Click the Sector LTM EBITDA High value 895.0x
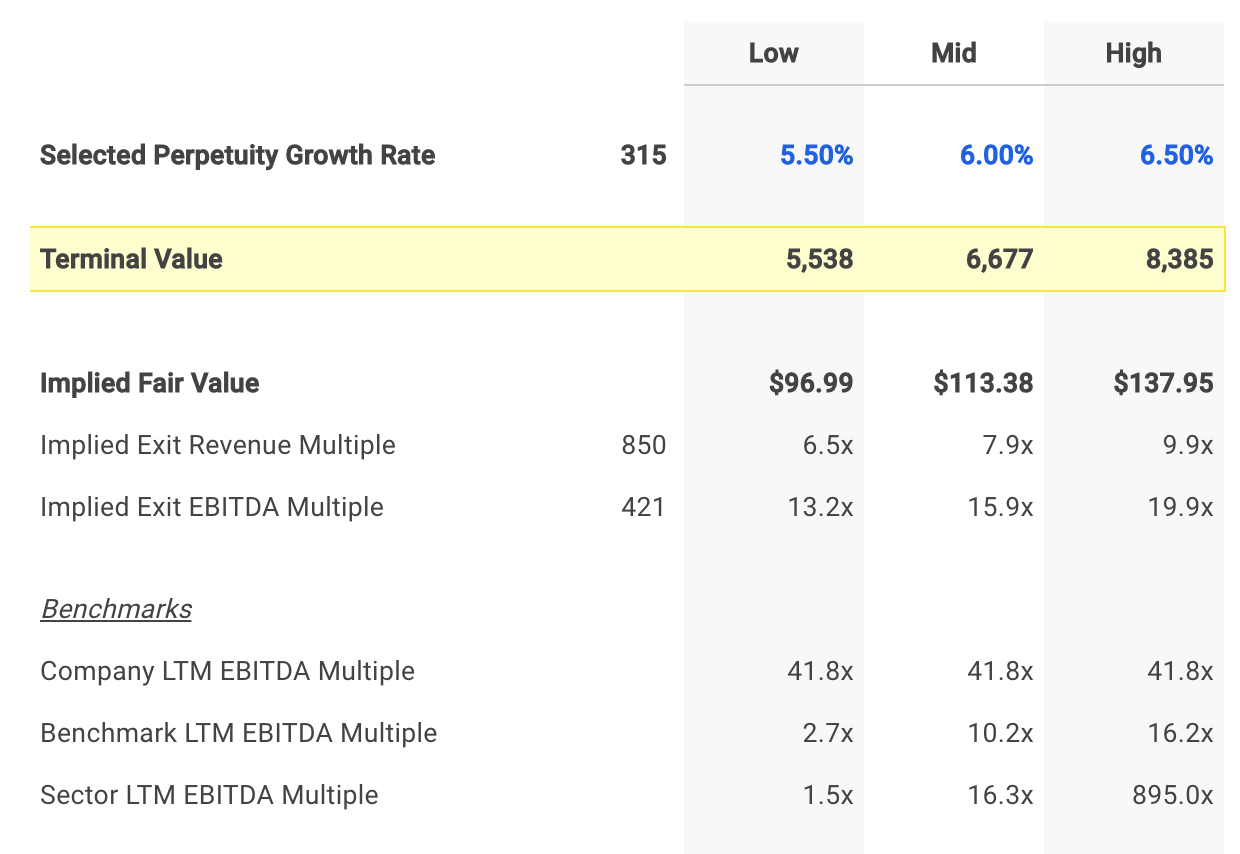 pos(1172,795)
